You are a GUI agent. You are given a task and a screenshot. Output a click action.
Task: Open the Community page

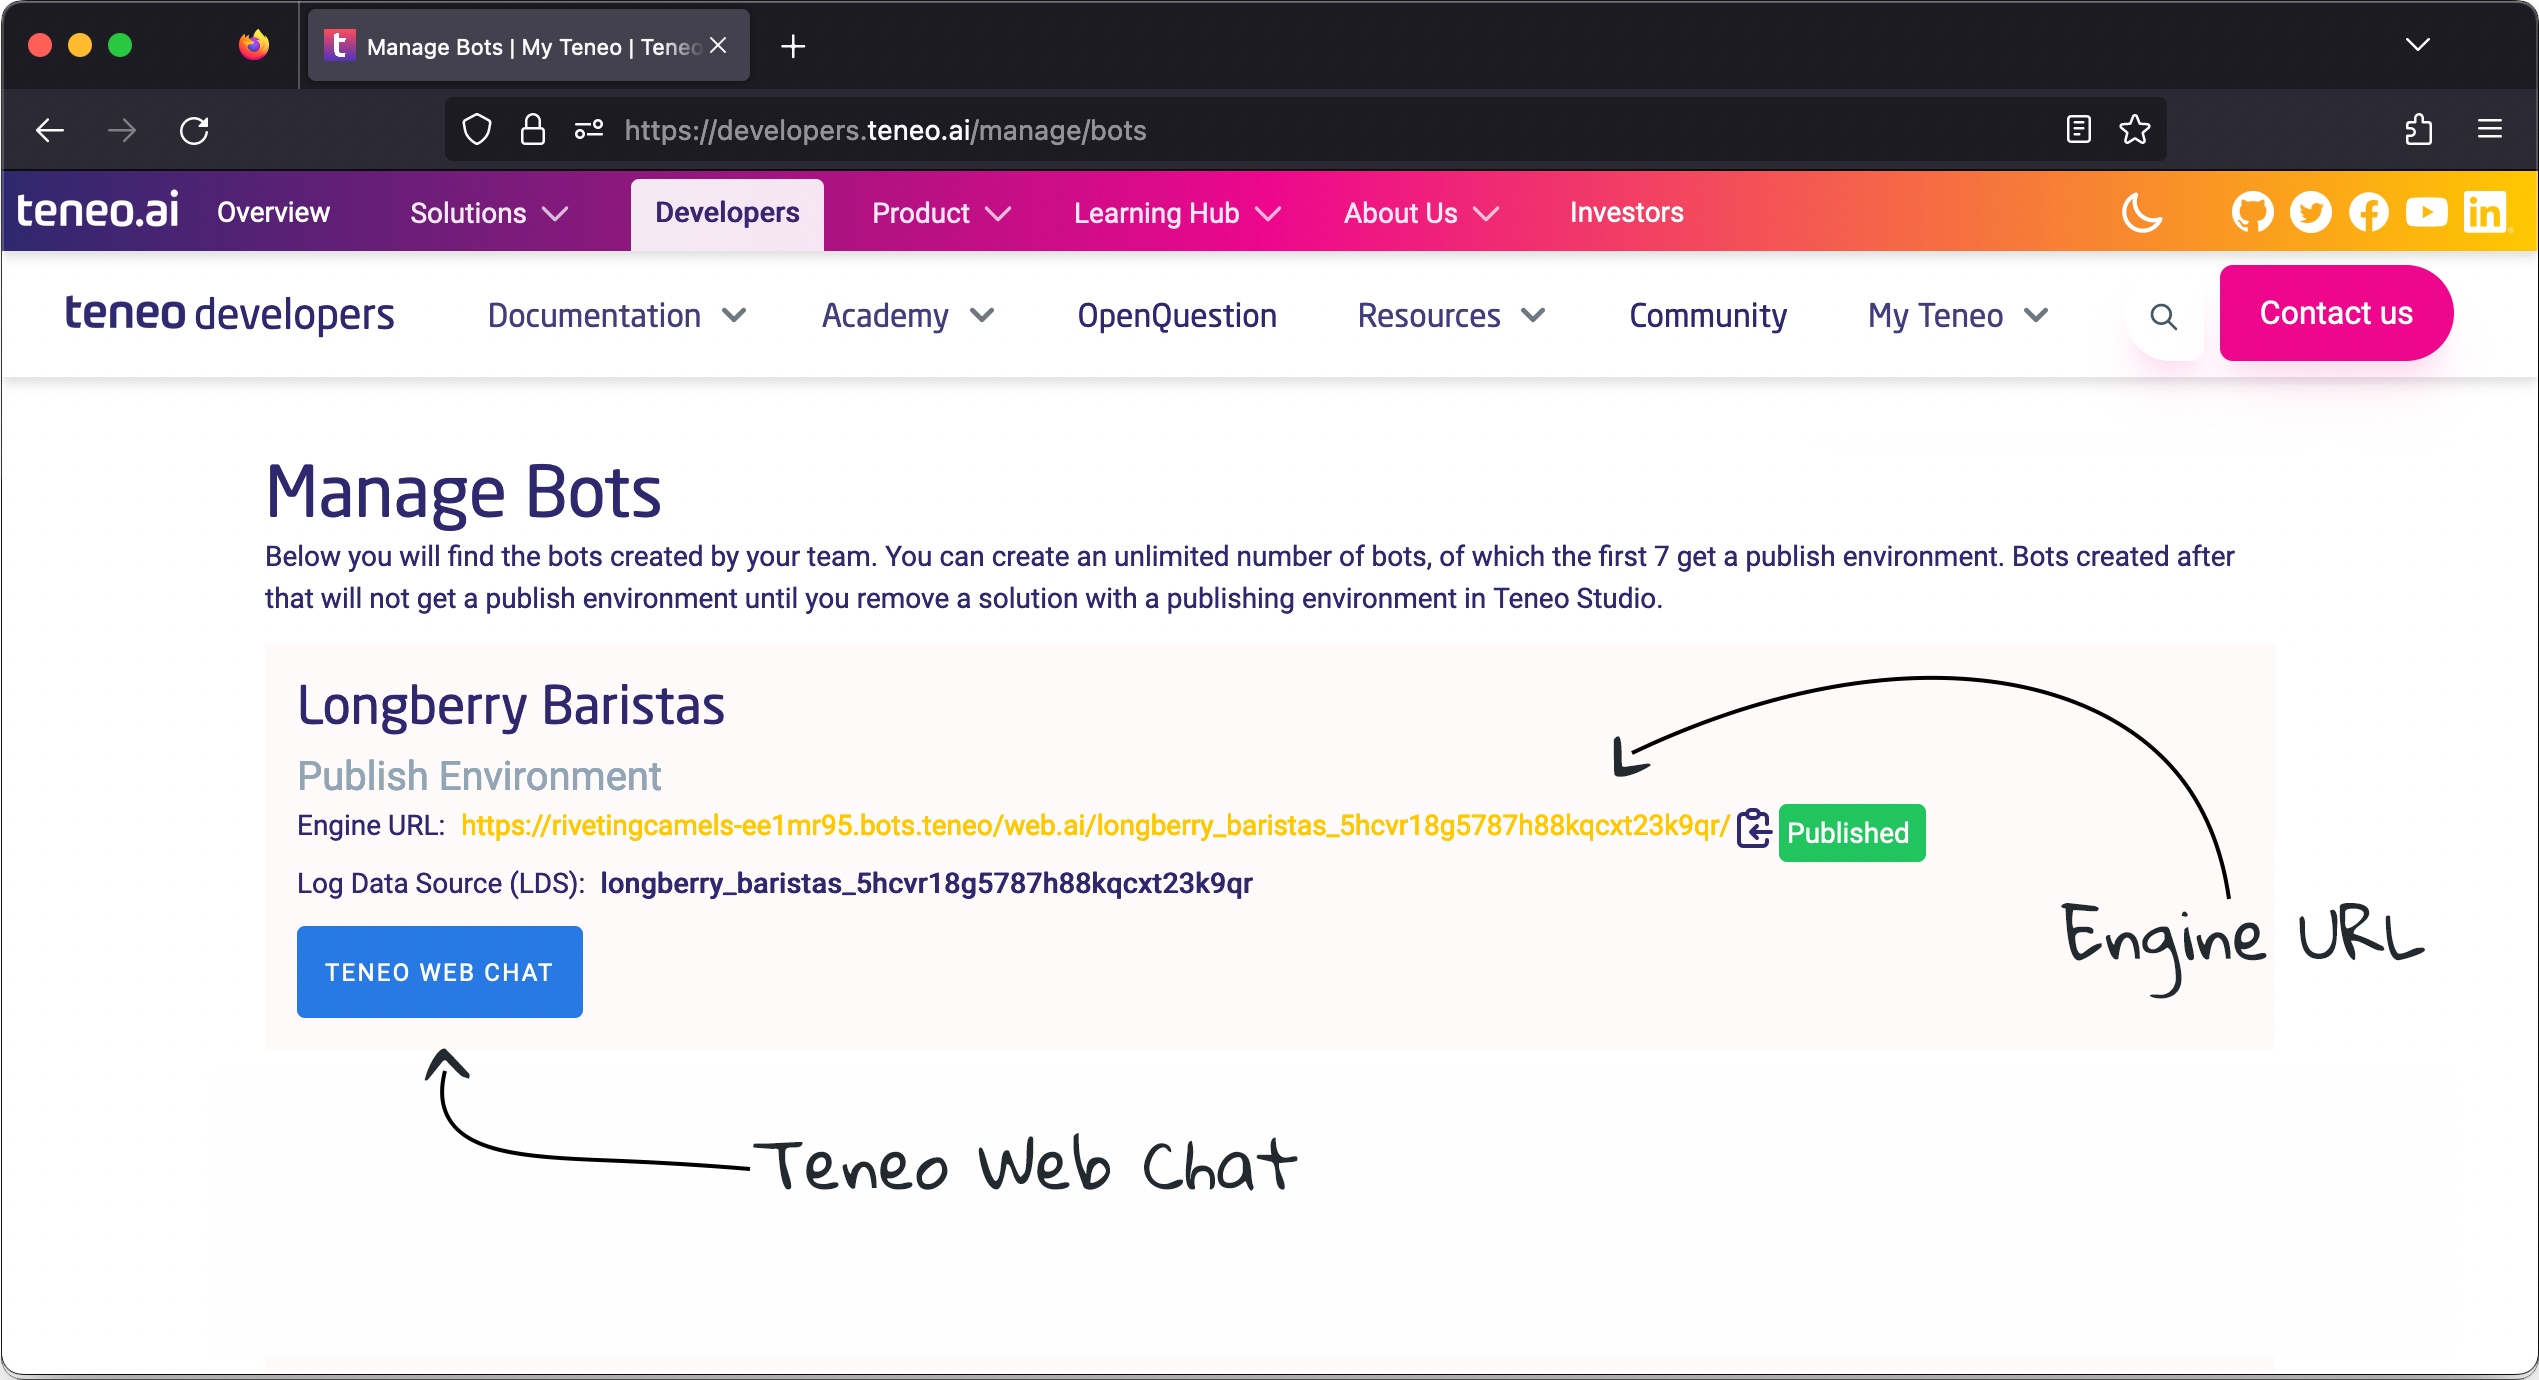1708,316
